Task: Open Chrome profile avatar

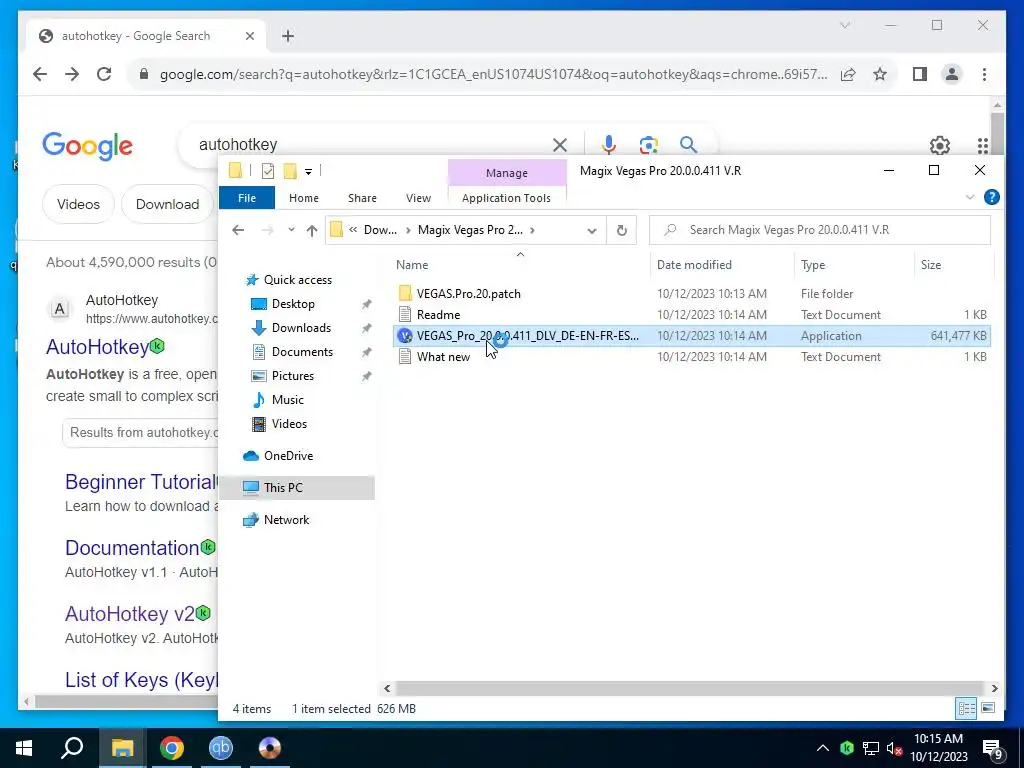Action: point(952,74)
